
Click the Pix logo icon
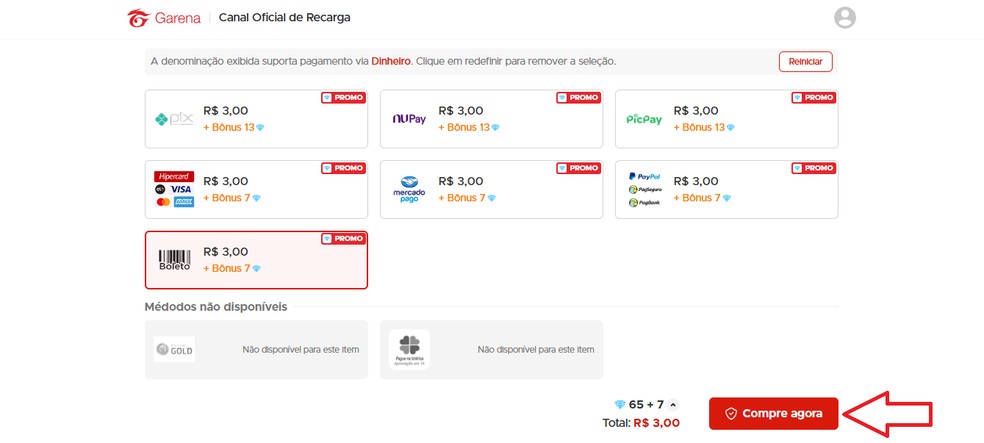tap(174, 119)
